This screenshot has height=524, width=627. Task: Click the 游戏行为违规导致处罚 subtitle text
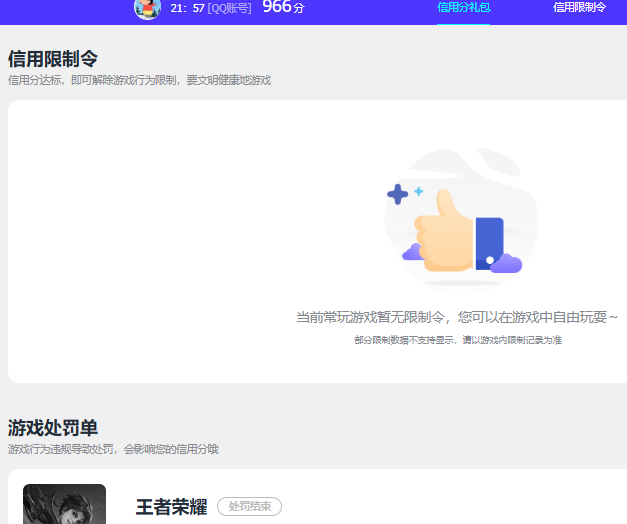pyautogui.click(x=113, y=449)
